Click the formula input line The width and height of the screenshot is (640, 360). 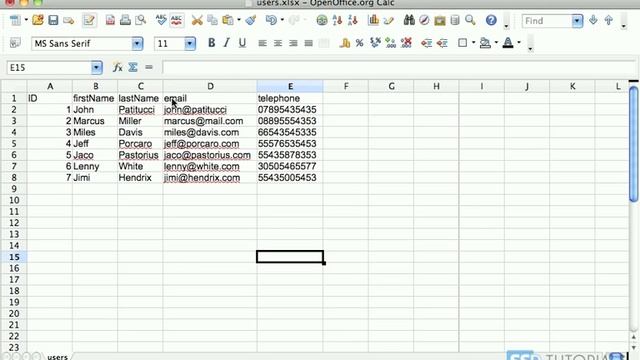[399, 67]
